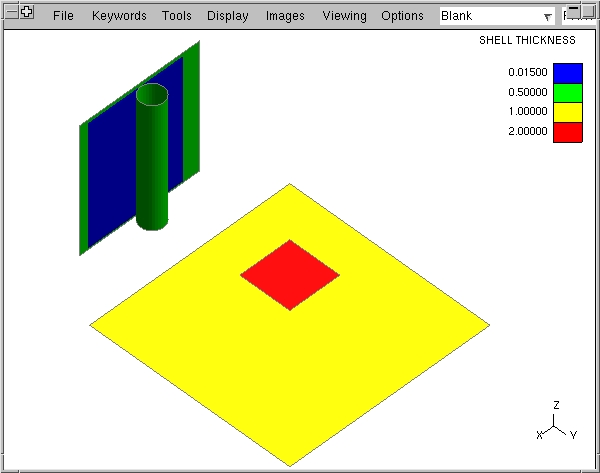Open the Images menu
The width and height of the screenshot is (600, 473).
285,16
